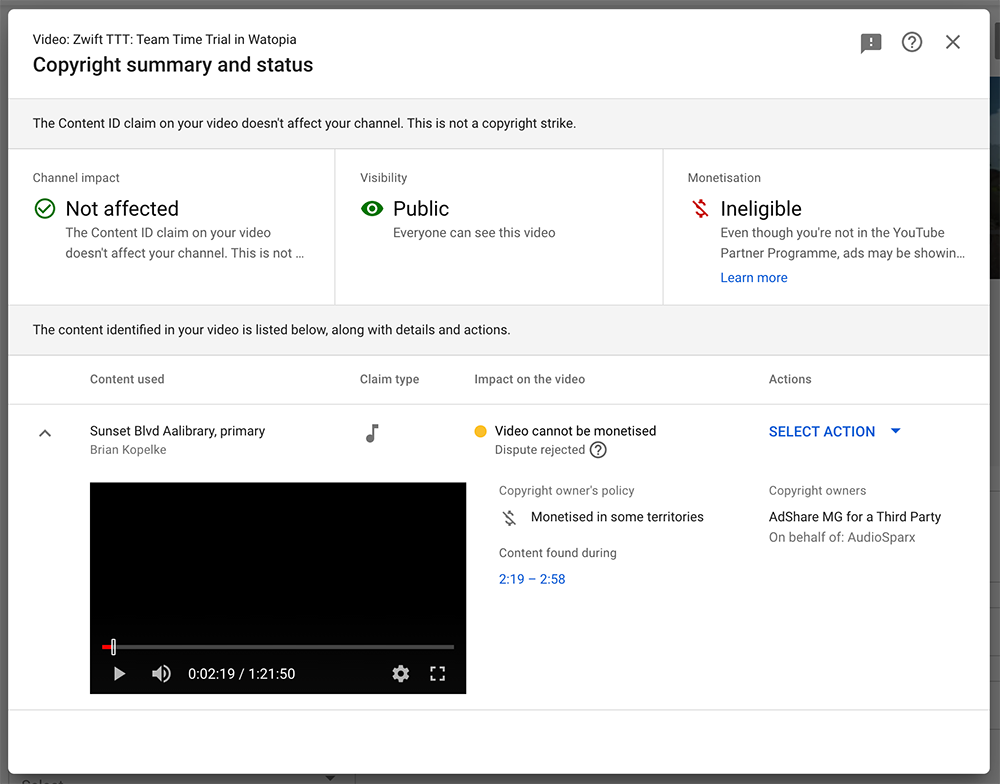This screenshot has width=1000, height=784.
Task: Collapse the Sunset Blvd claim row
Action: pos(45,433)
